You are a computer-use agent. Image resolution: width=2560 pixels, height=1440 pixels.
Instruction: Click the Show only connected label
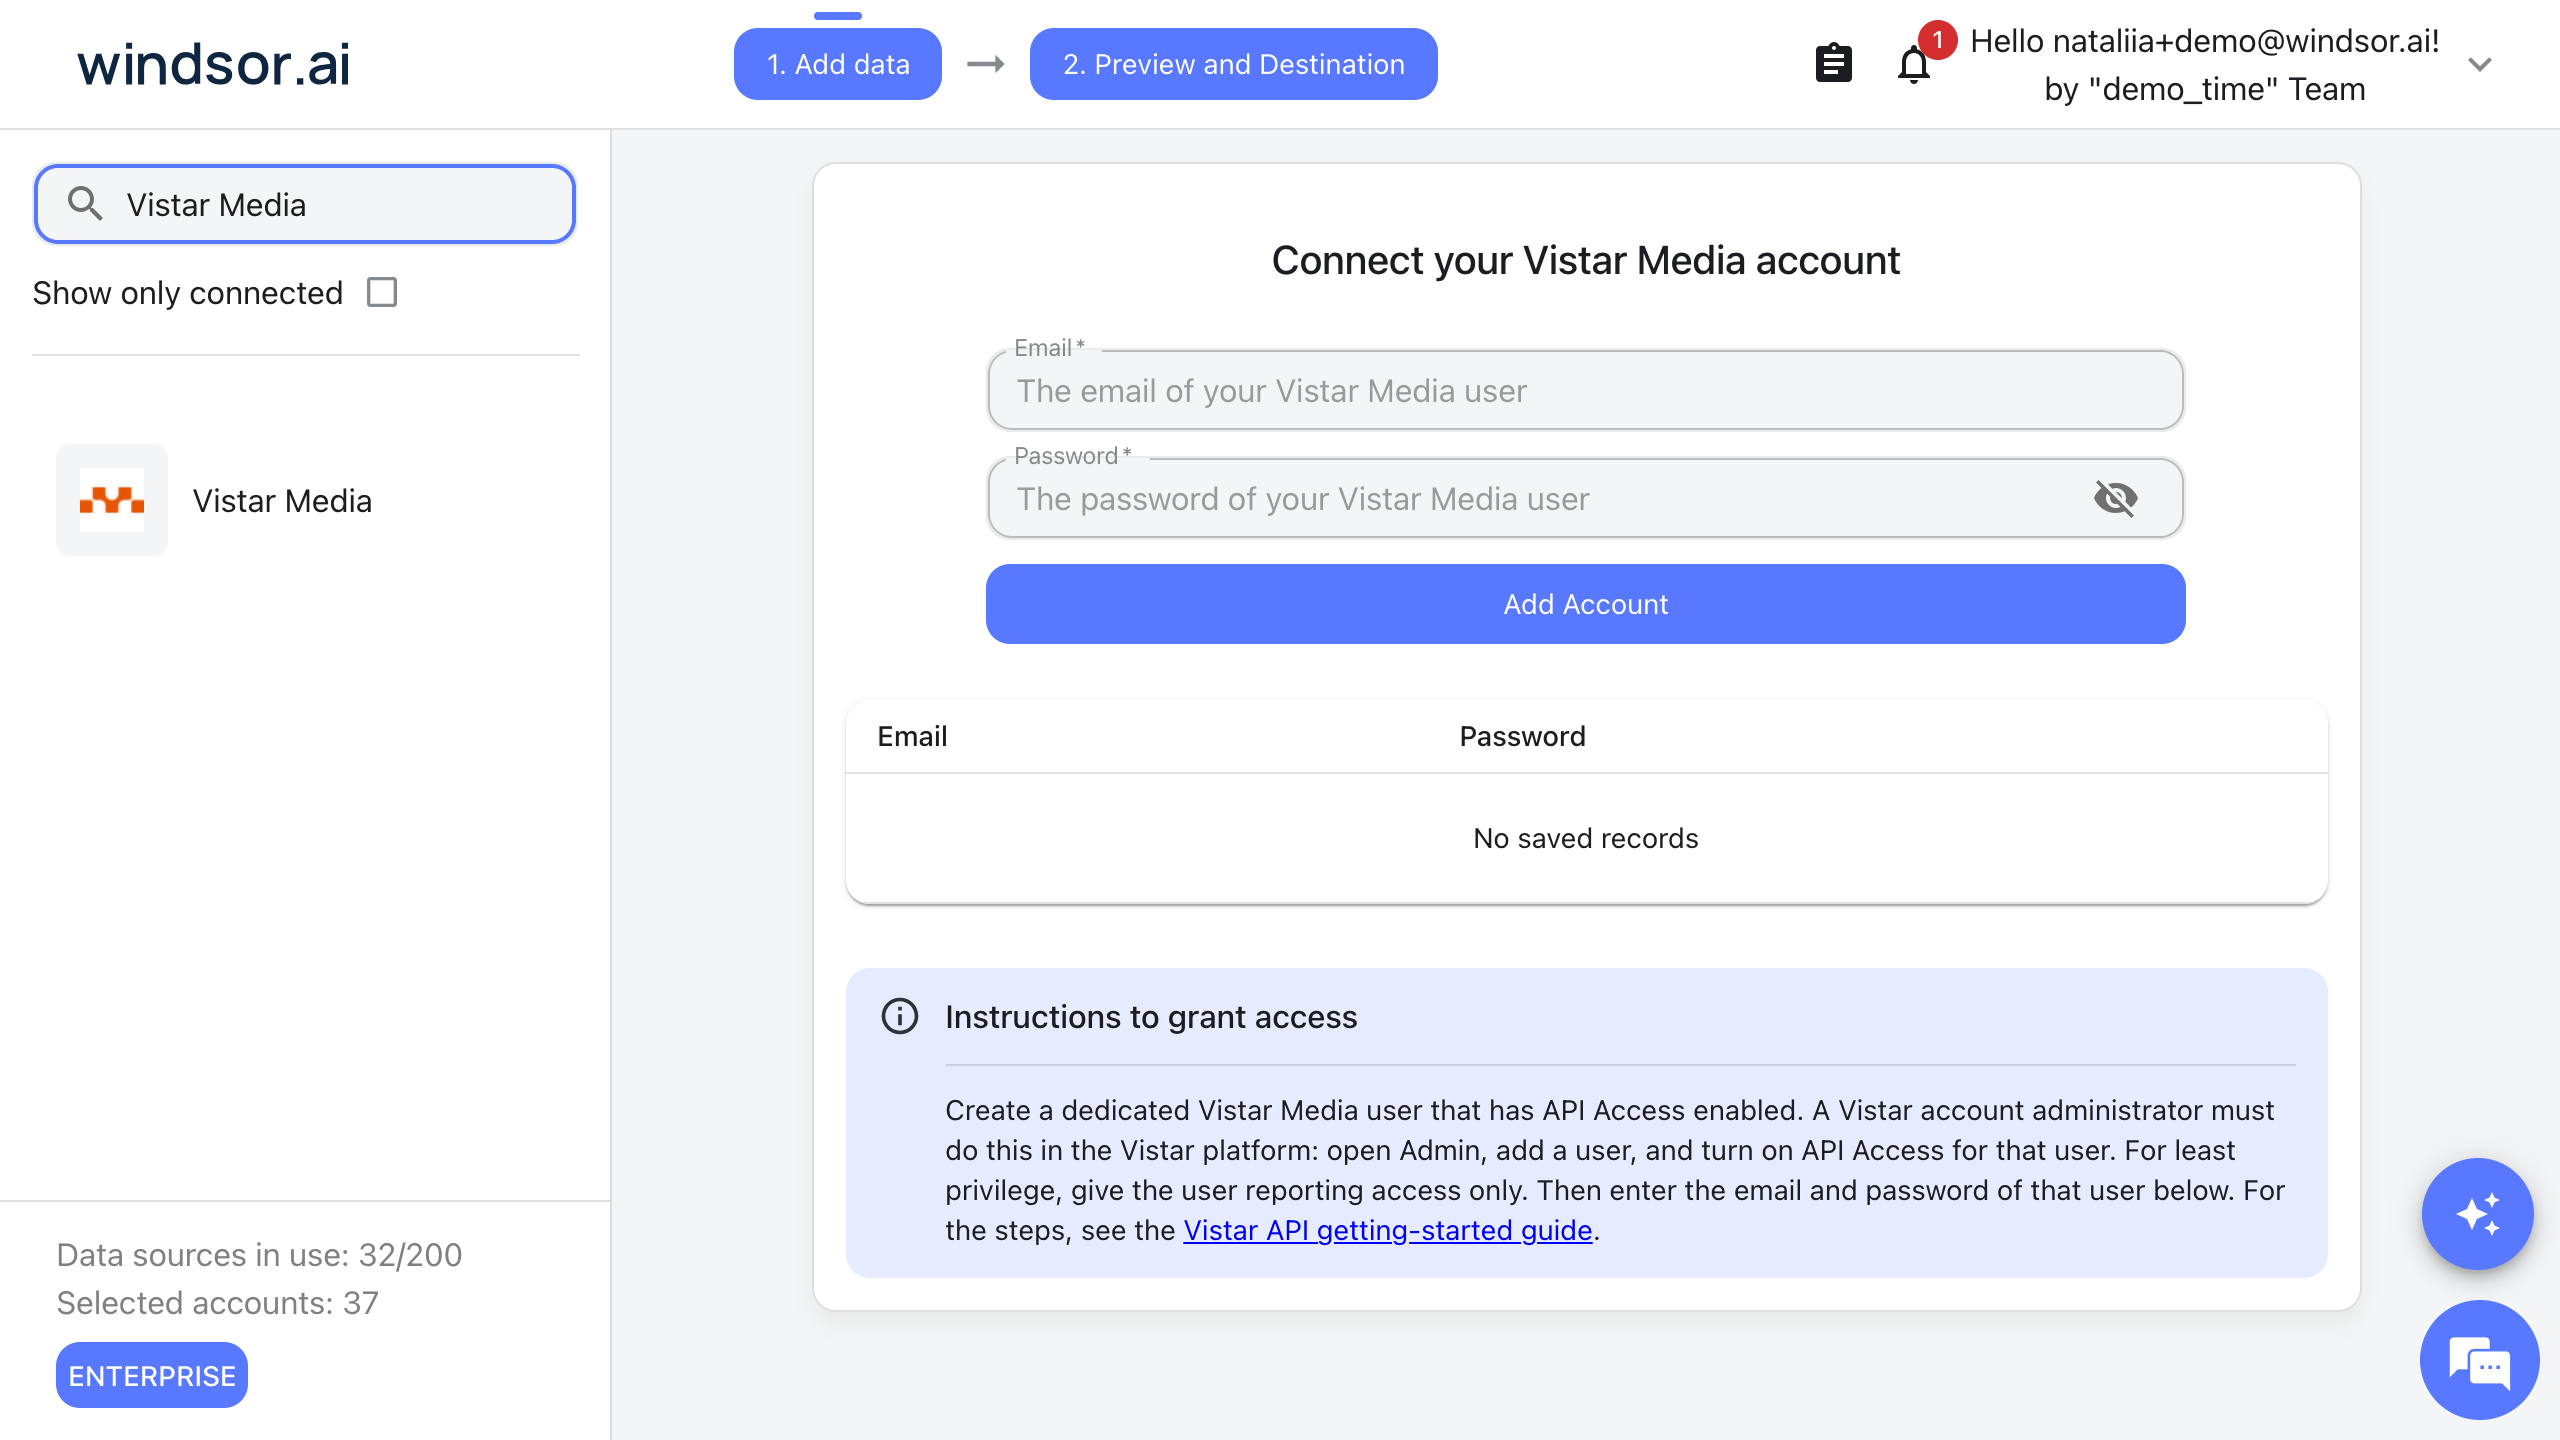(x=188, y=292)
